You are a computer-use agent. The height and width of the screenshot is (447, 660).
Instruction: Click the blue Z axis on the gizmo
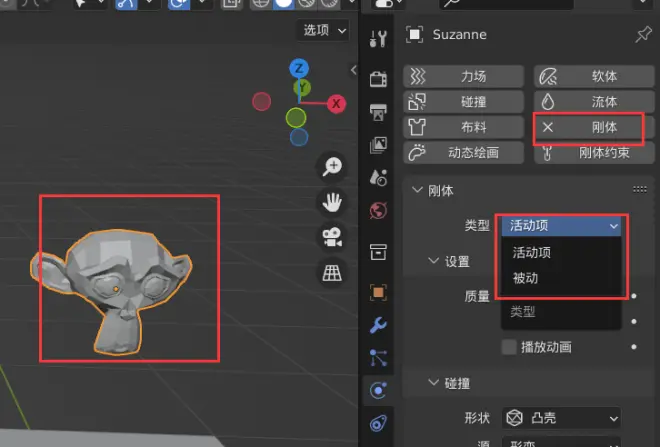[x=299, y=68]
